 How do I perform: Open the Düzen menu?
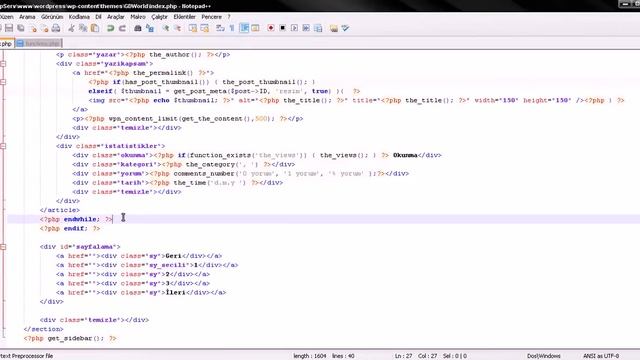click(6, 17)
